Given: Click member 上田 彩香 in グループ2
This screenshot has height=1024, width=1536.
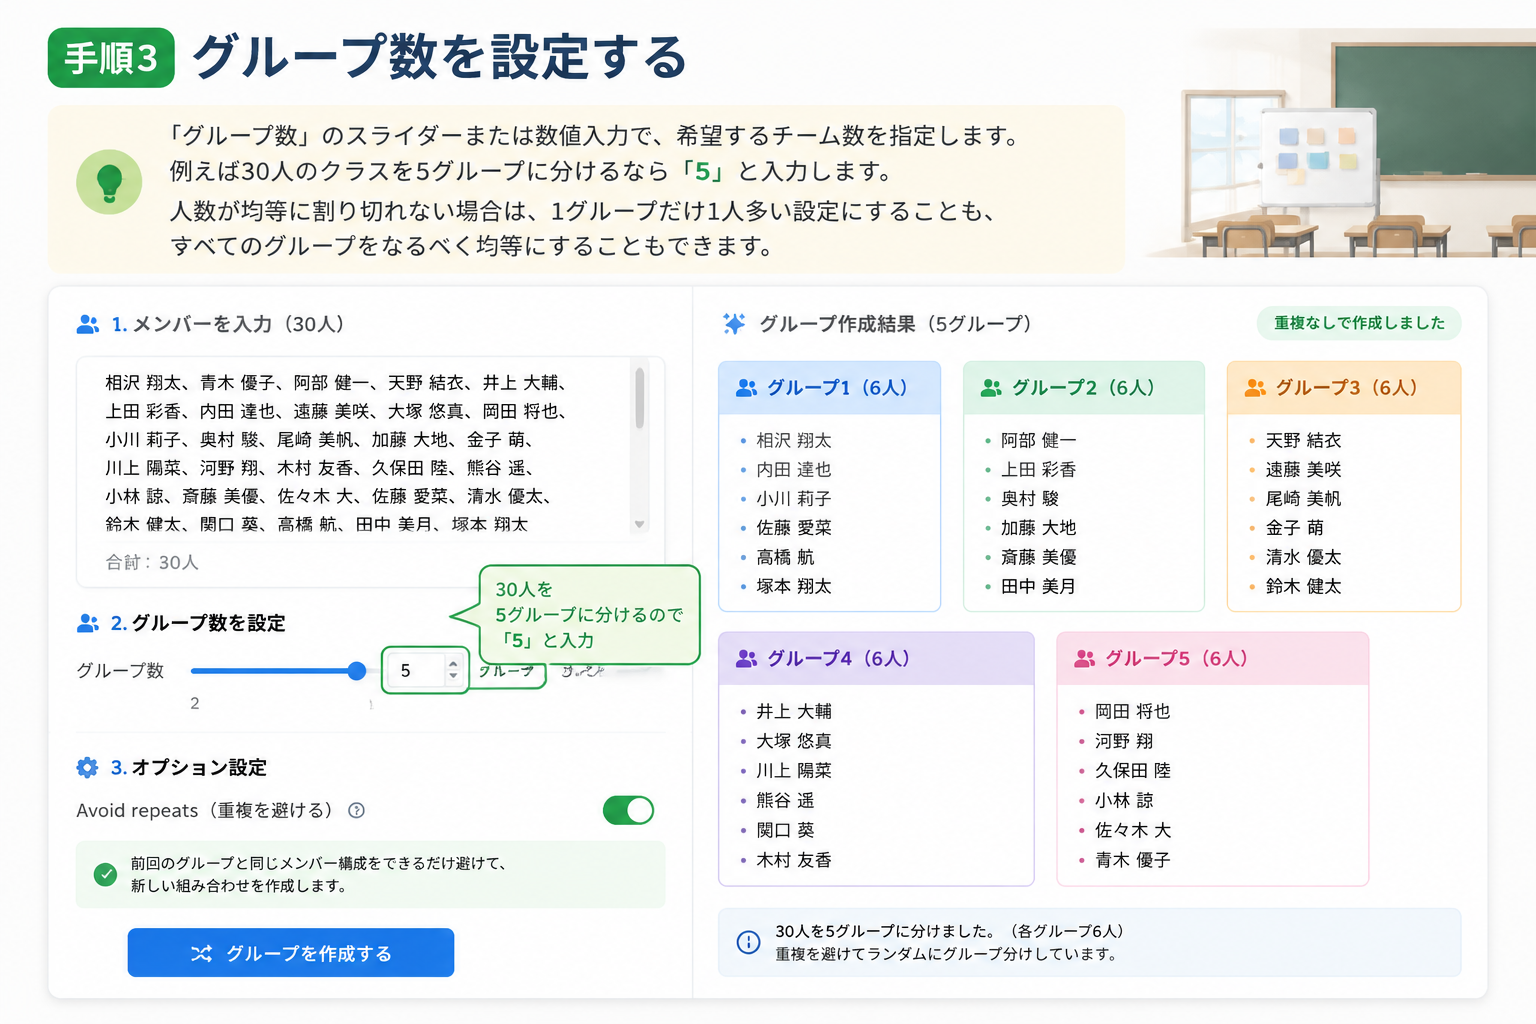Looking at the screenshot, I should (x=1039, y=470).
